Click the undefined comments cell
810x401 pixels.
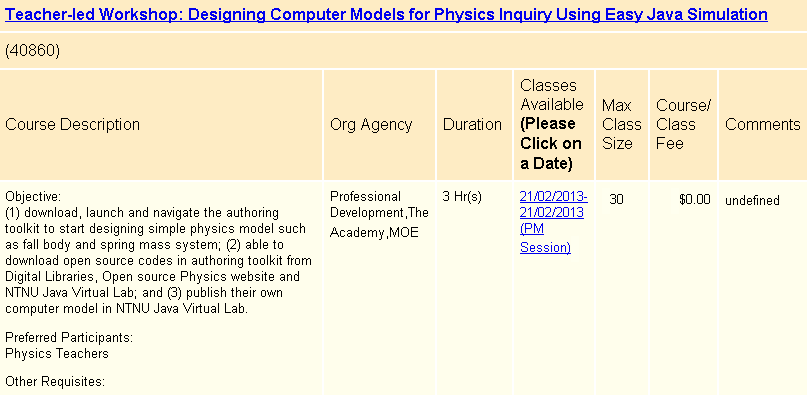pyautogui.click(x=752, y=200)
